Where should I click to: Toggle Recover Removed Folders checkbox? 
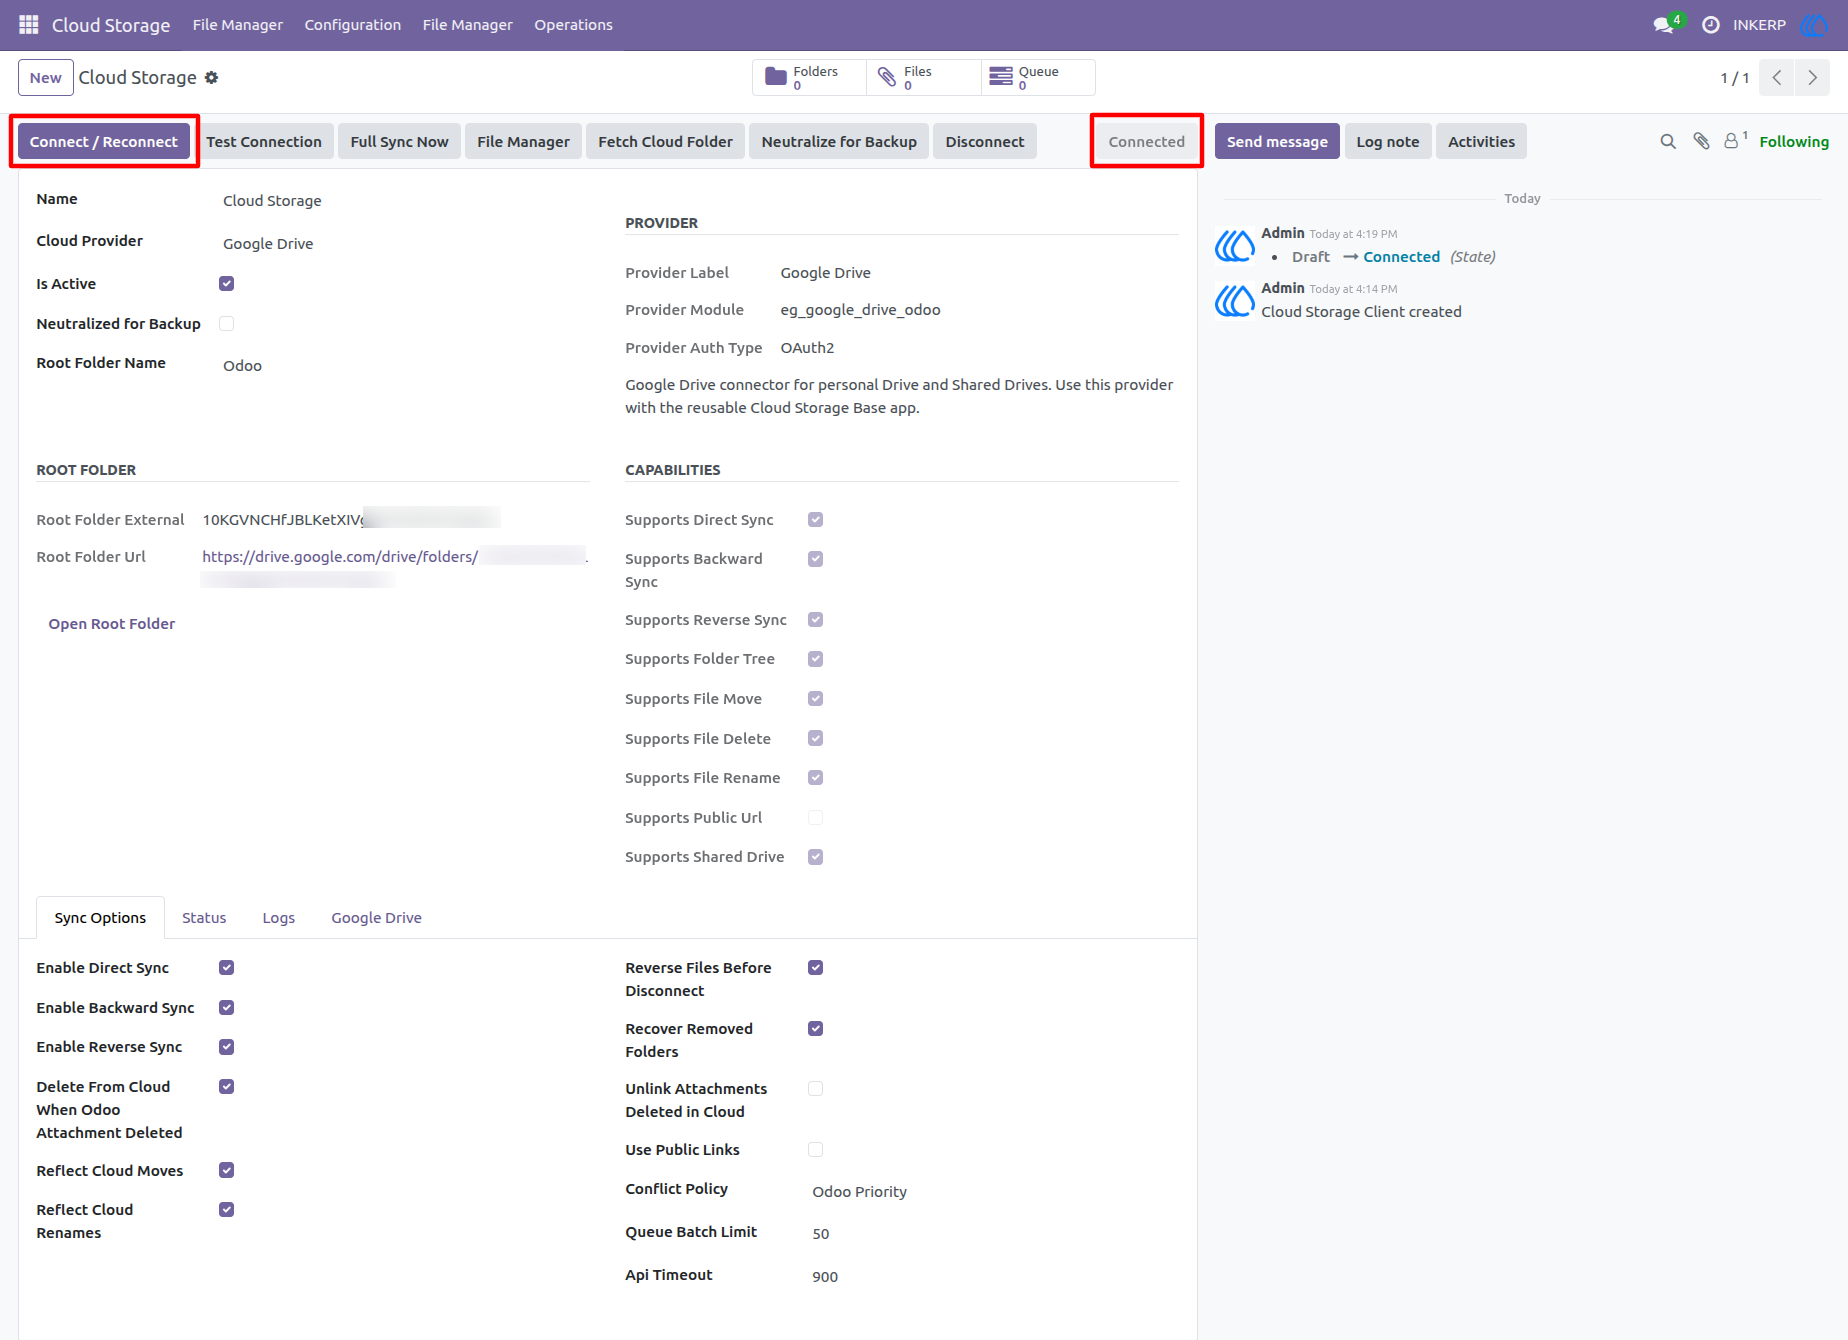816,1029
